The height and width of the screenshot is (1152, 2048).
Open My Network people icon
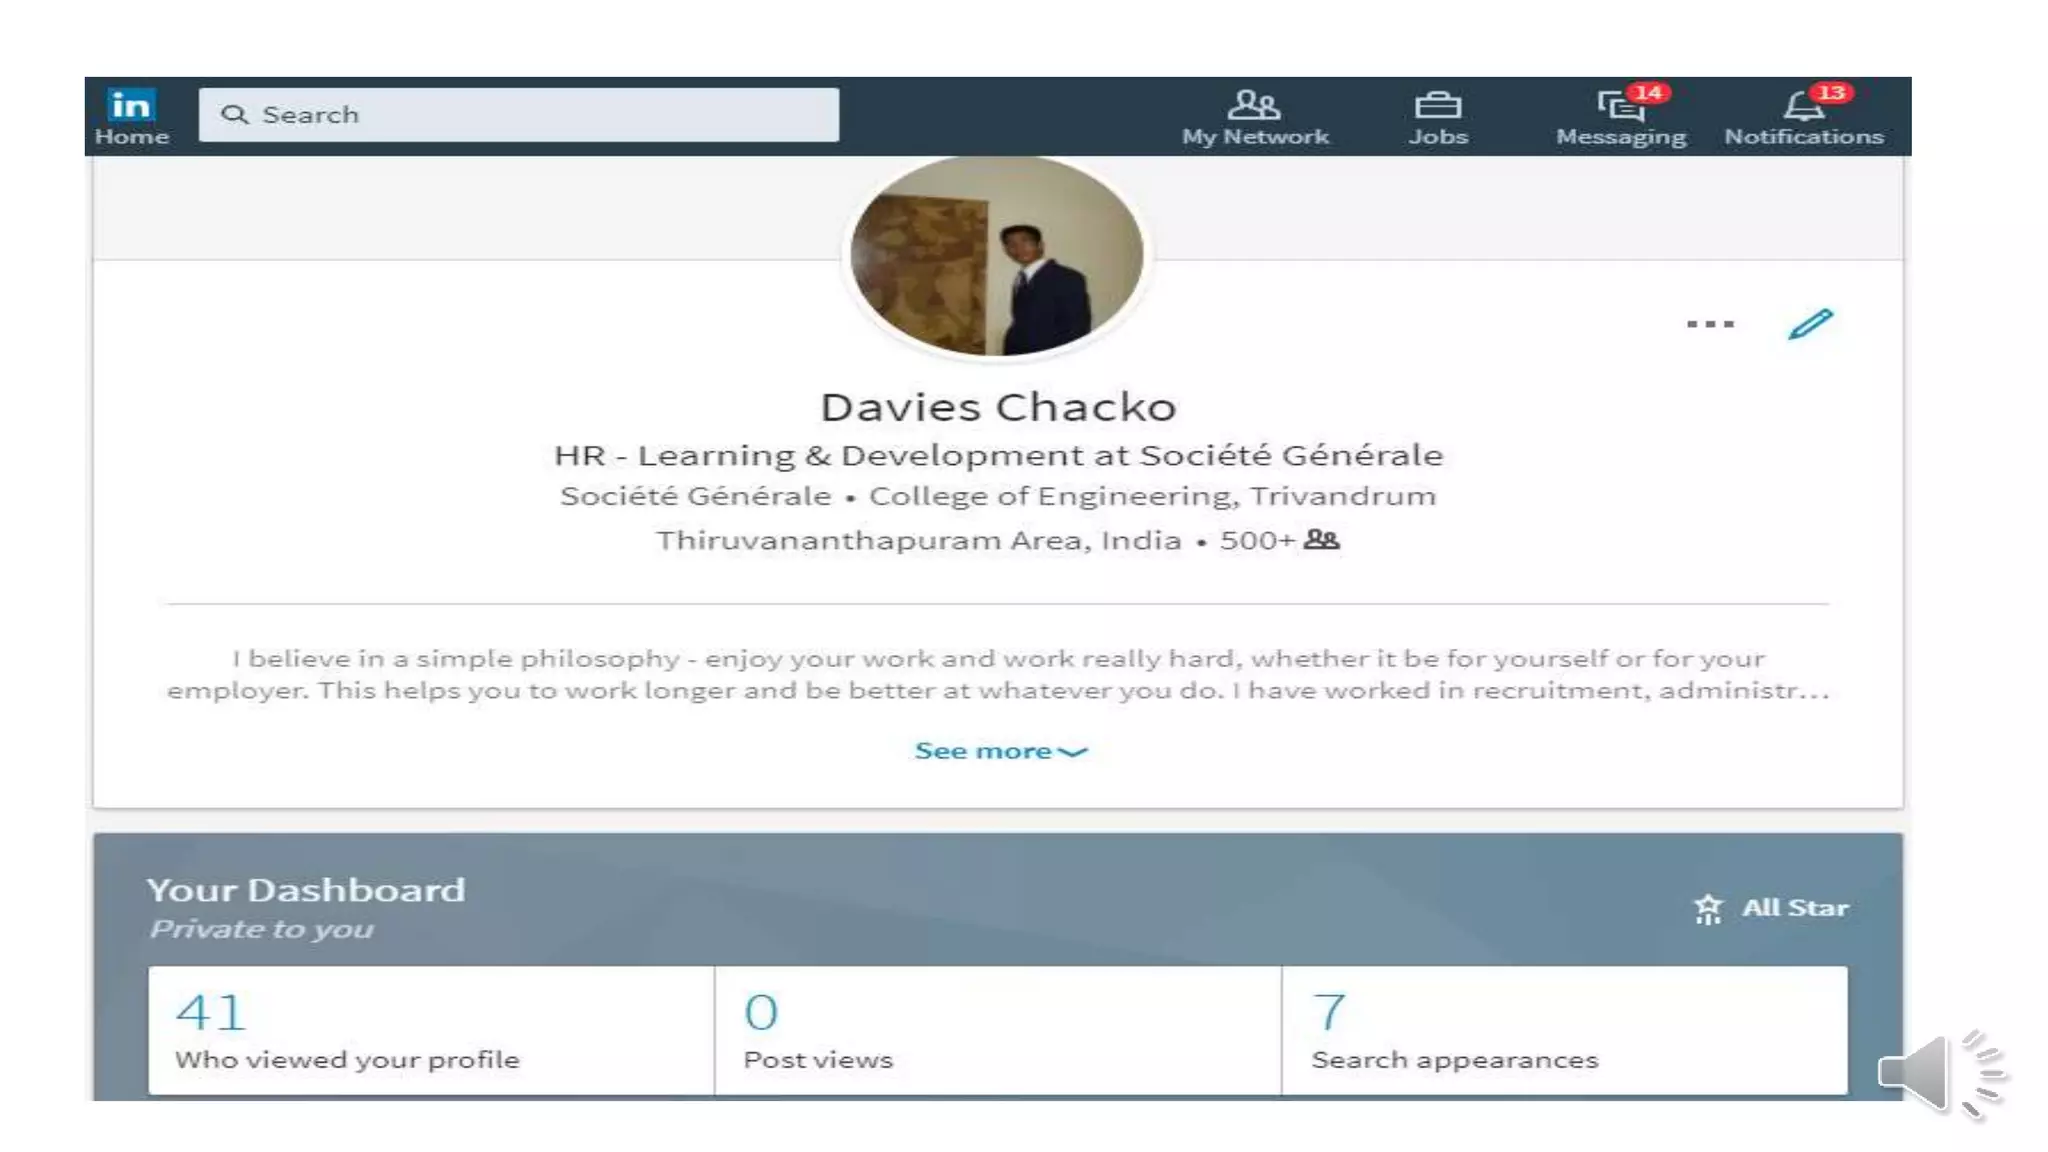(1253, 105)
